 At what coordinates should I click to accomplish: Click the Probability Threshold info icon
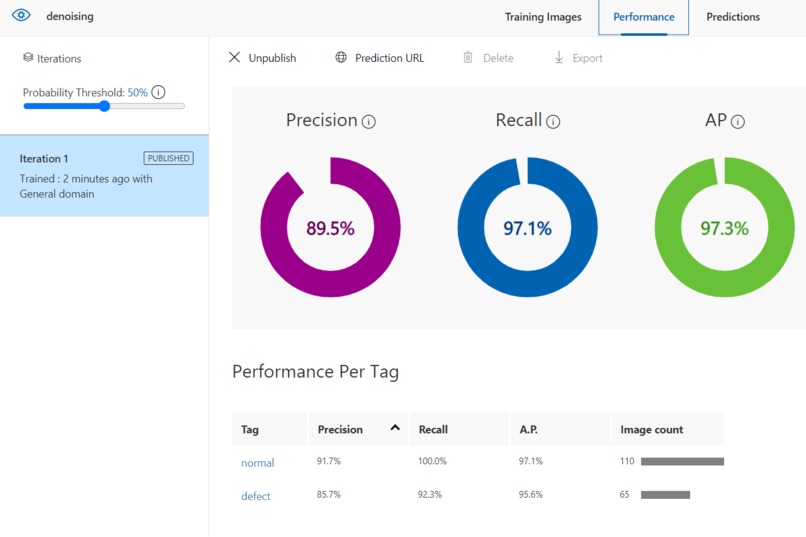point(158,92)
